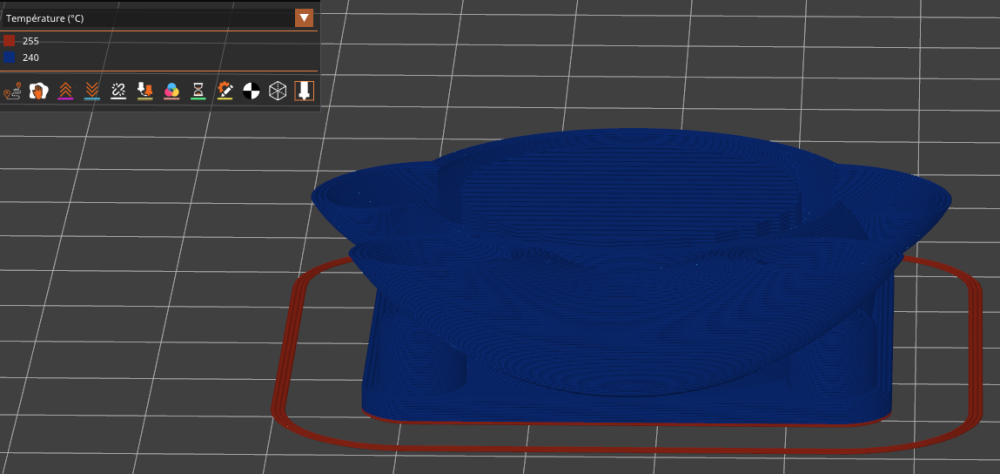Viewport: 1000px width, 474px height.
Task: Click the blue 240 temperature color swatch
Action: (9, 57)
